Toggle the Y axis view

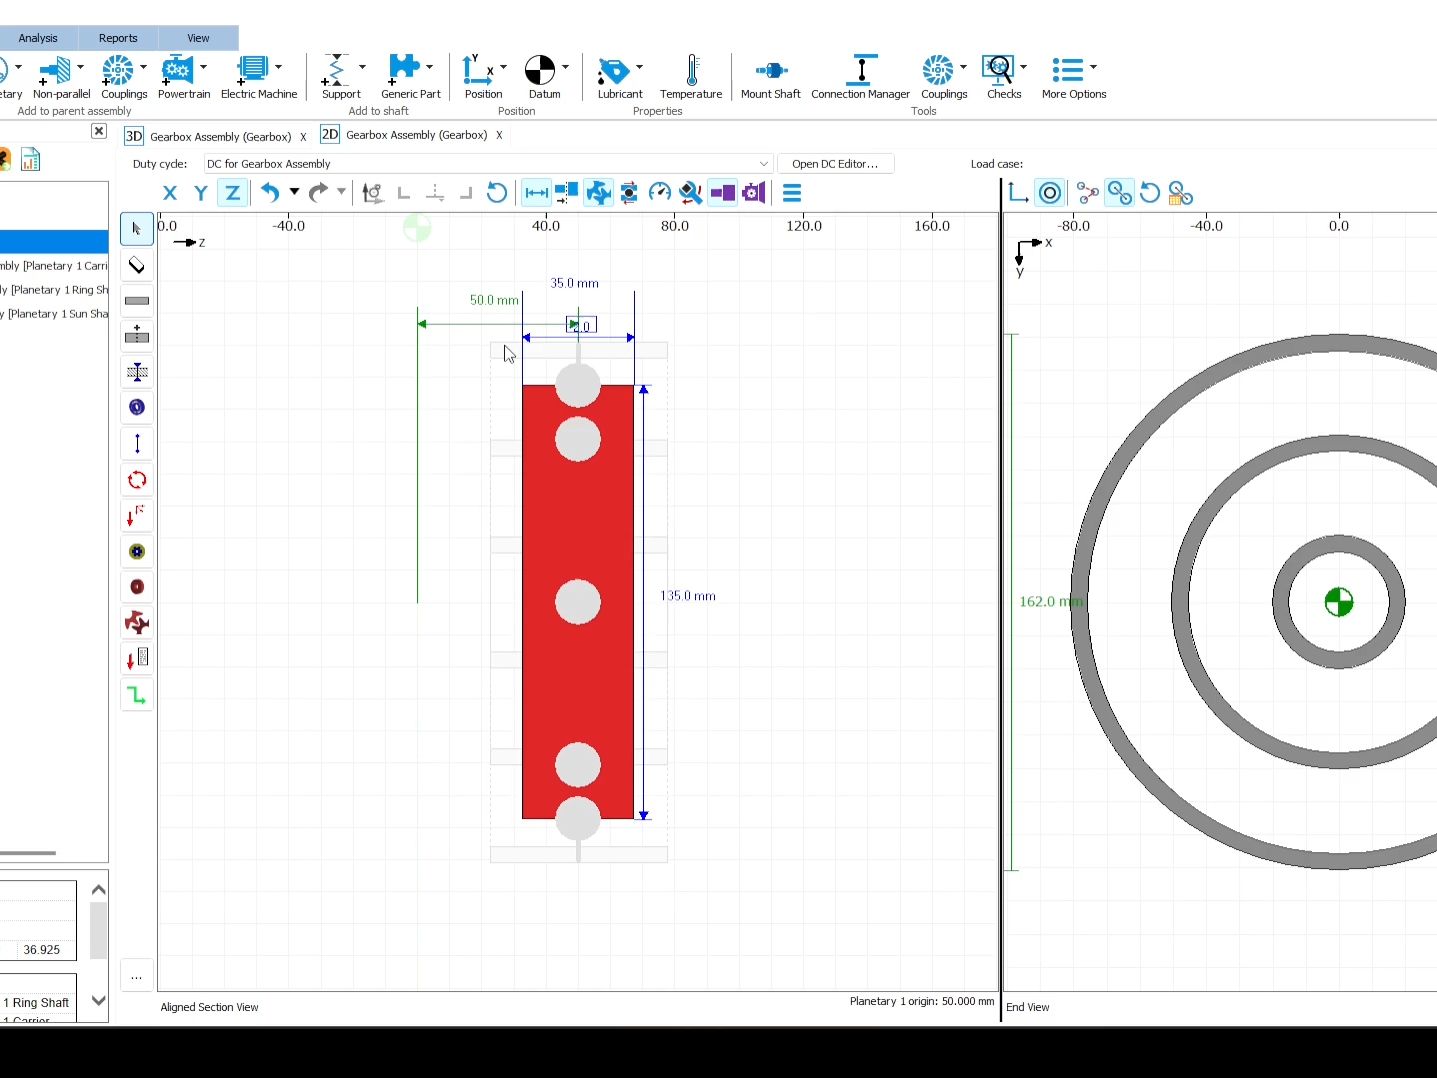tap(201, 193)
